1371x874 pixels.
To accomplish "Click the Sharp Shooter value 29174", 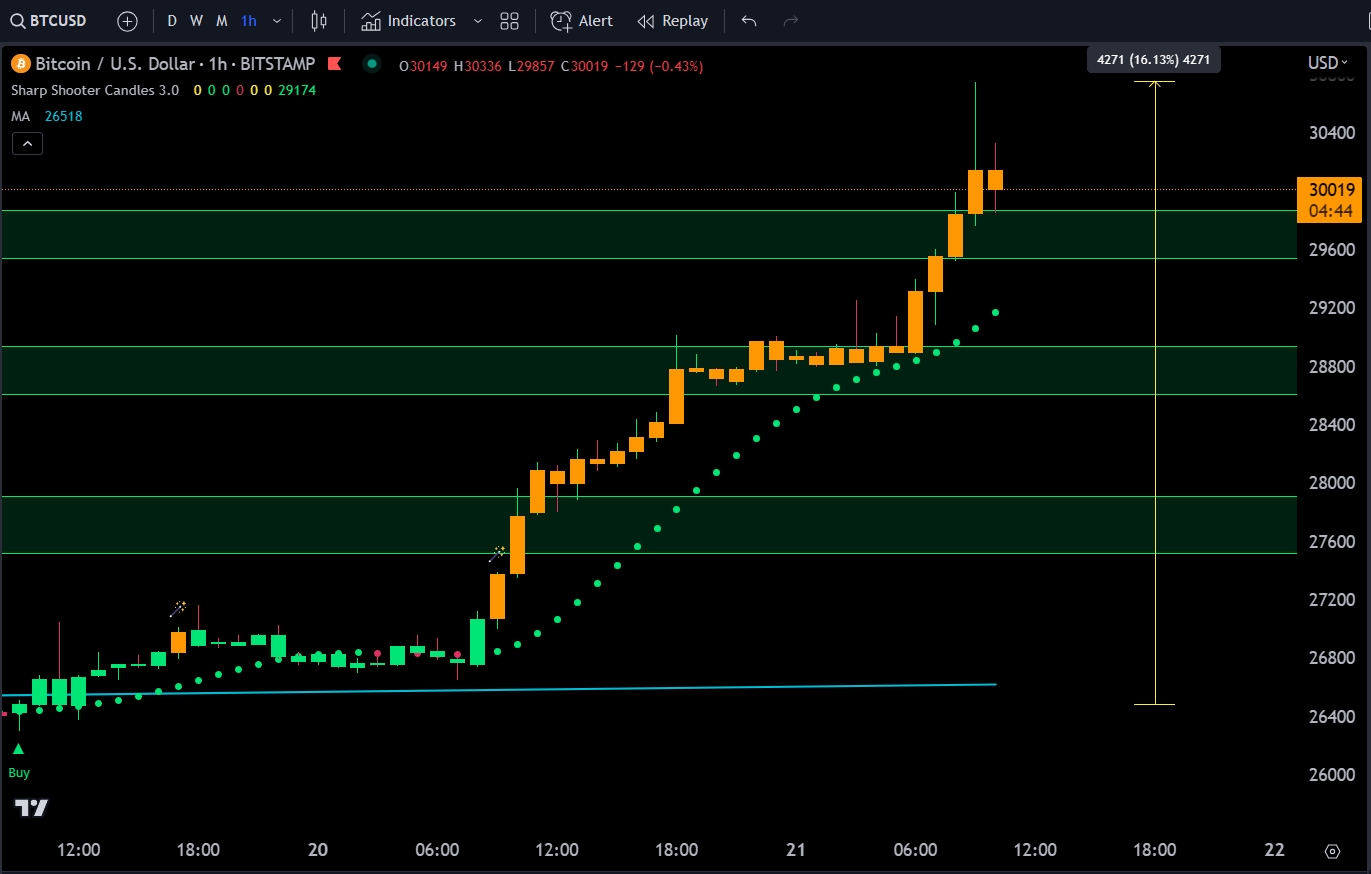I will coord(298,90).
